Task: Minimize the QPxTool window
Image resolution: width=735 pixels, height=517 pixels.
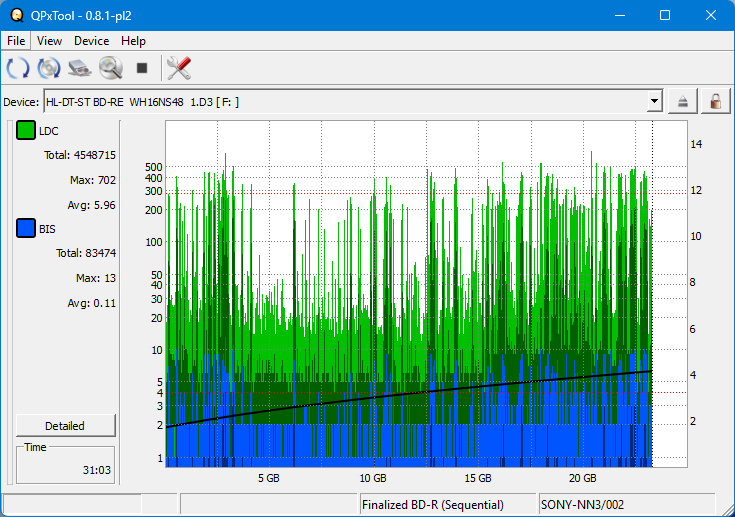Action: pos(620,15)
